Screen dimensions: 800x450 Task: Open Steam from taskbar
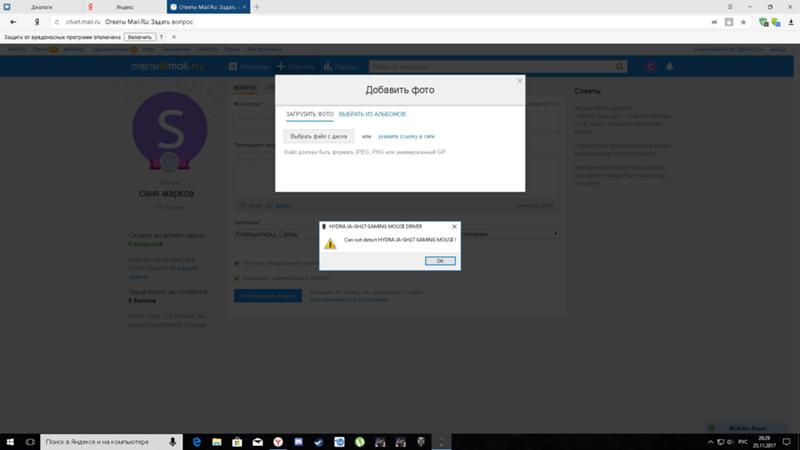coord(319,442)
